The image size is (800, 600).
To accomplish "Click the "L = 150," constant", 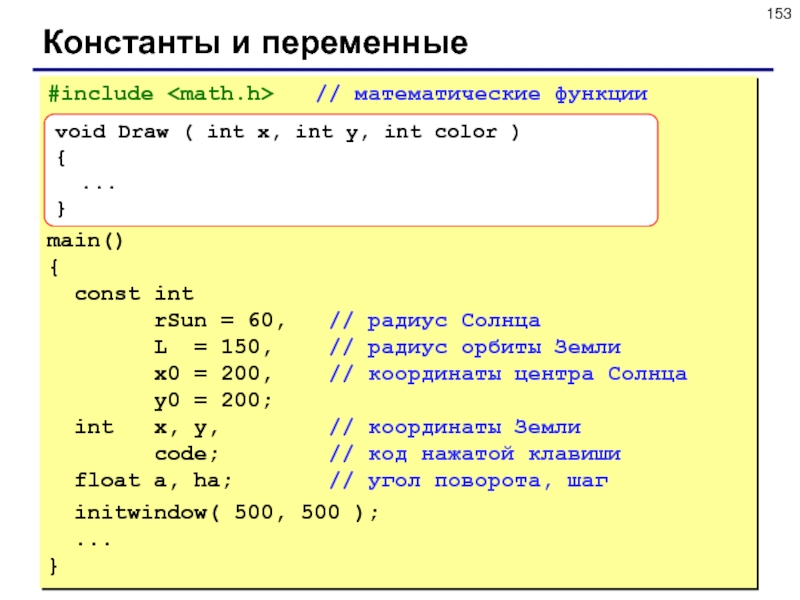I will coord(213,347).
